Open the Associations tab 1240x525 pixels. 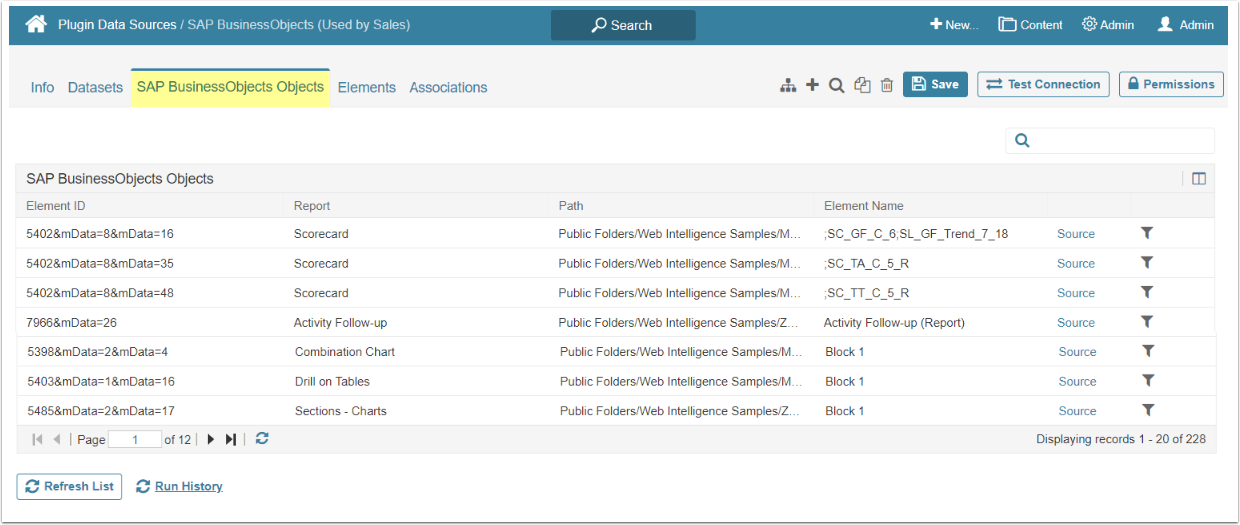click(448, 87)
